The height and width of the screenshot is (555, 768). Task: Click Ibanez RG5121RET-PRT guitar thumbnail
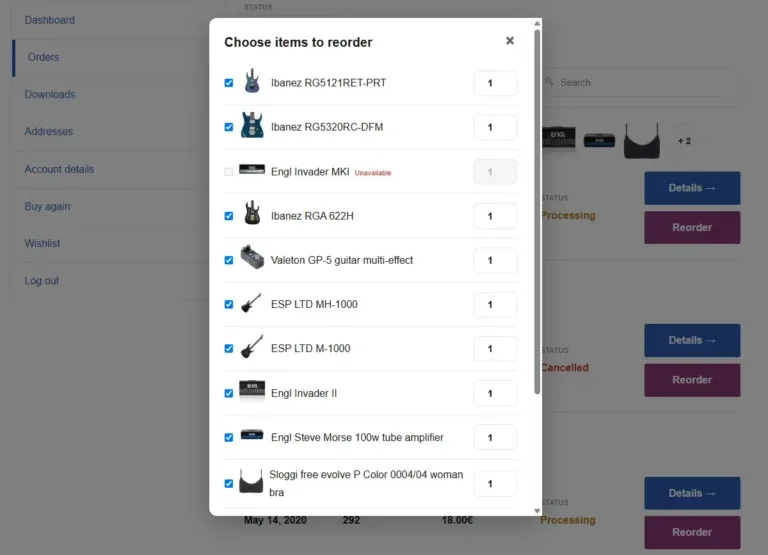(252, 81)
